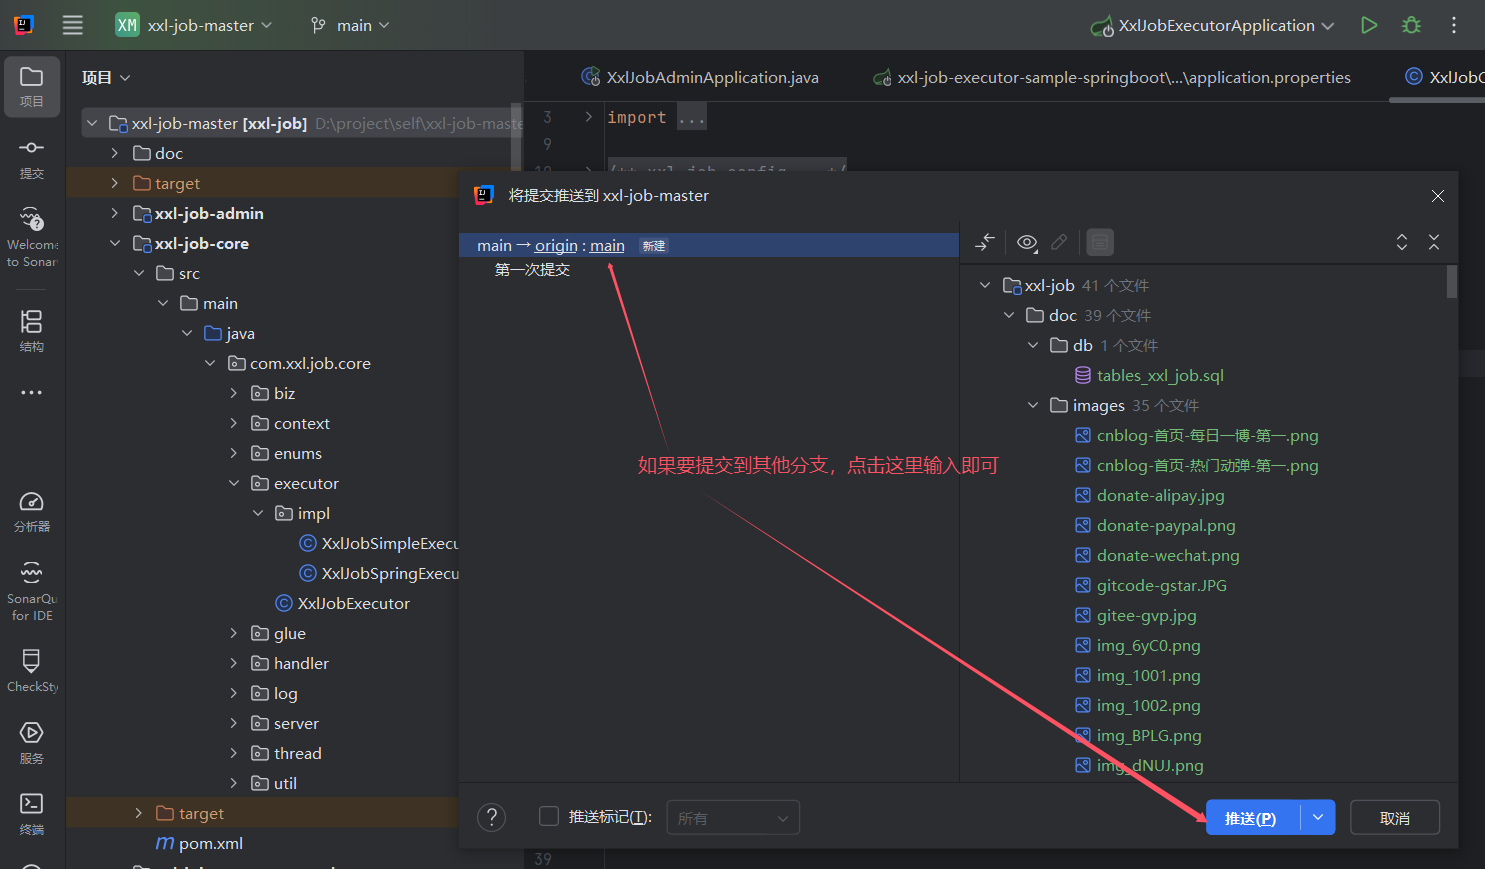The image size is (1485, 869).
Task: Open the main branch dropdown
Action: pyautogui.click(x=350, y=25)
